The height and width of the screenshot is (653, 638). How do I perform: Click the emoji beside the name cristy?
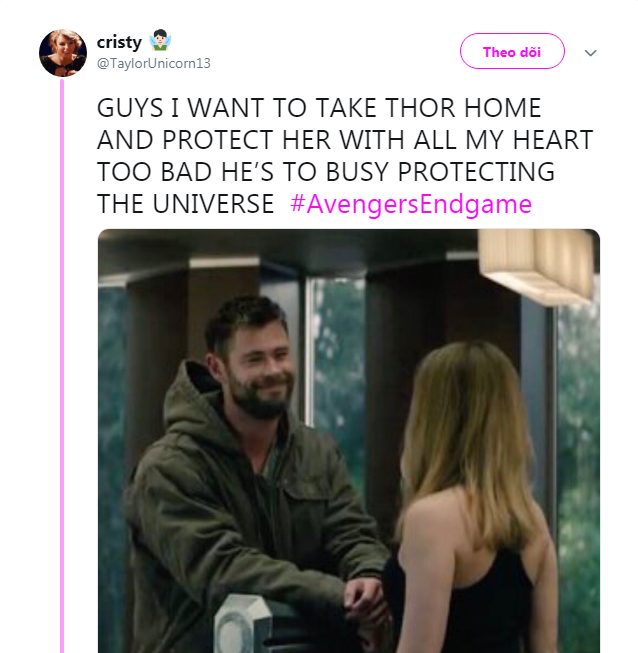pyautogui.click(x=158, y=41)
